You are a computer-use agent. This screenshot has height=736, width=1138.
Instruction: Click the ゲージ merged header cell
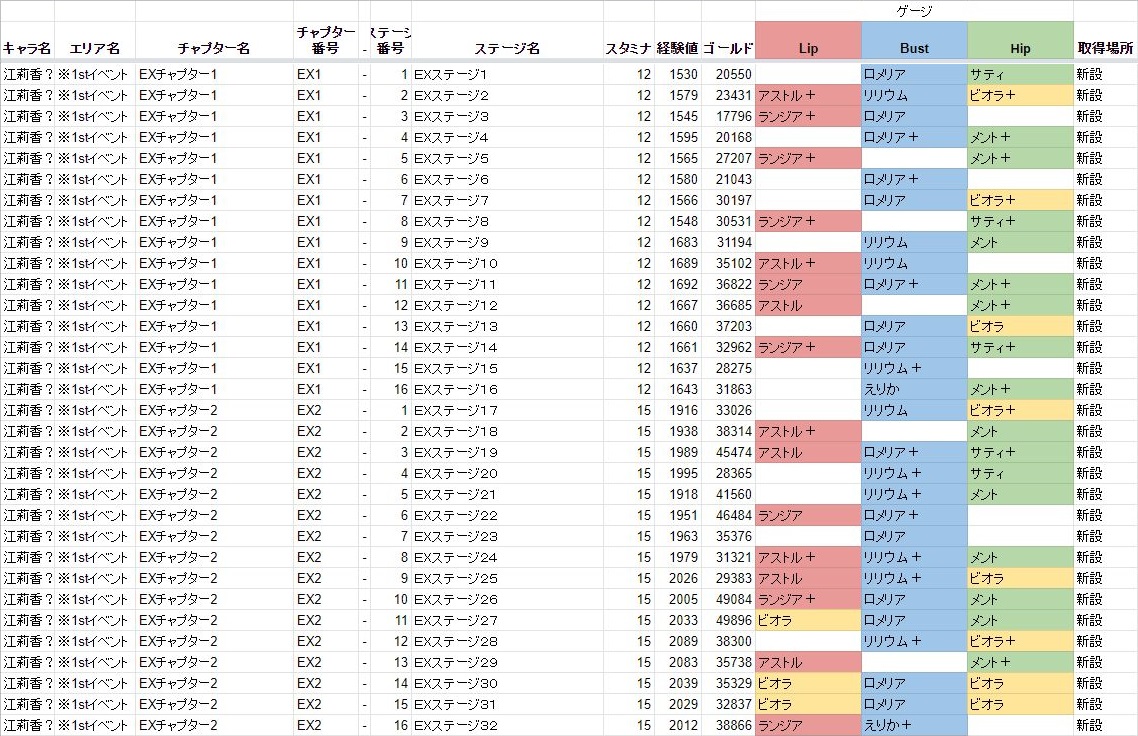pos(914,10)
